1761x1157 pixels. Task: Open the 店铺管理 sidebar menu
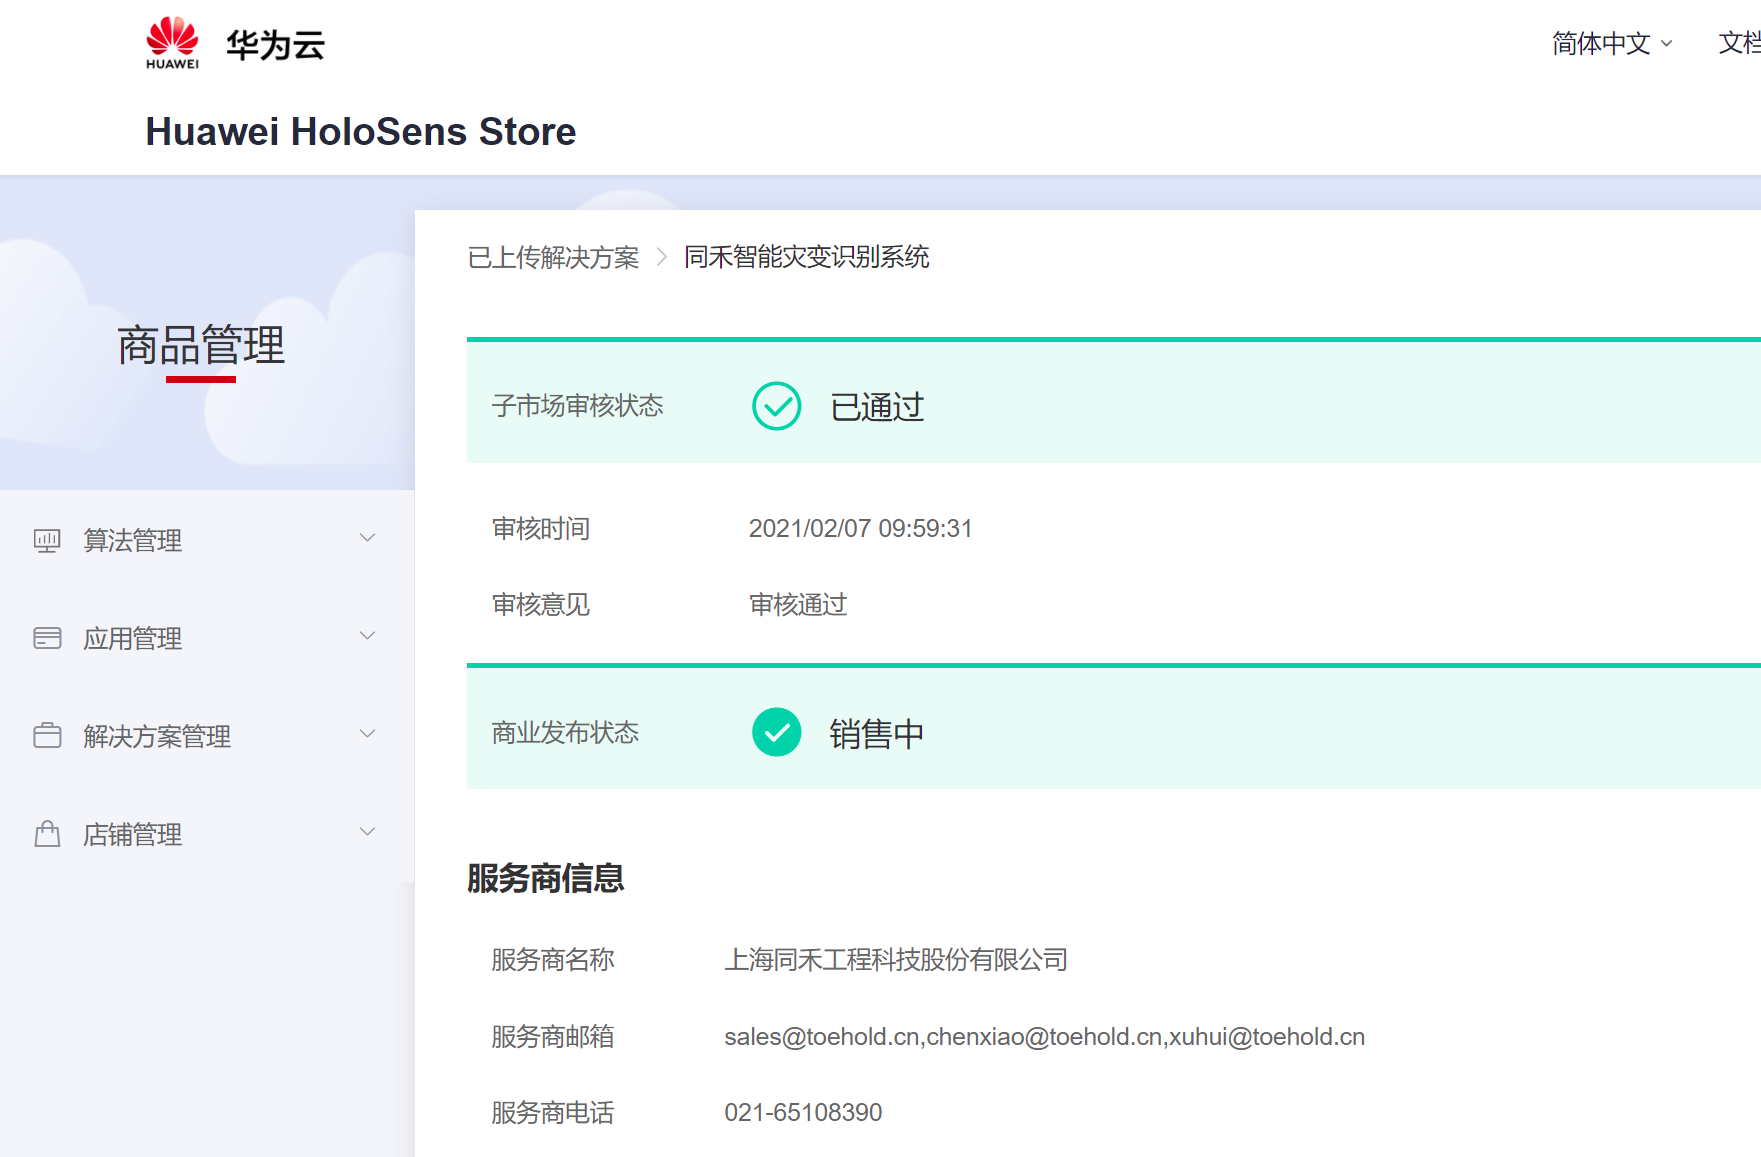[x=133, y=835]
